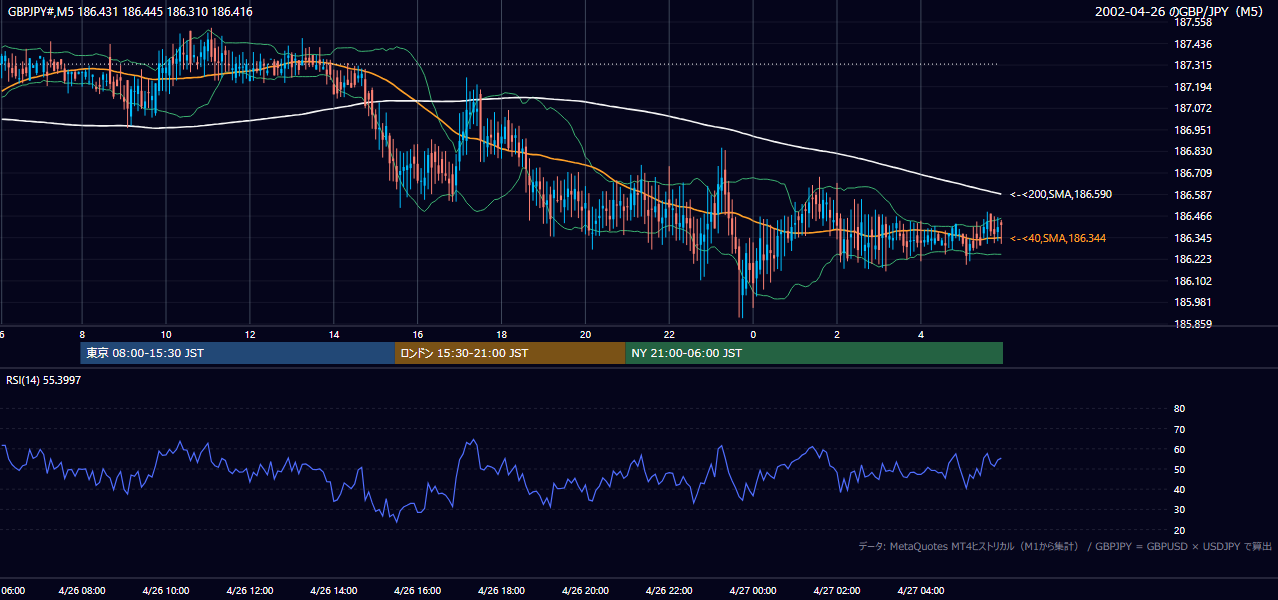This screenshot has height=600, width=1278.
Task: Click the RSI(14) 55.3997 indicator label
Action: (44, 381)
